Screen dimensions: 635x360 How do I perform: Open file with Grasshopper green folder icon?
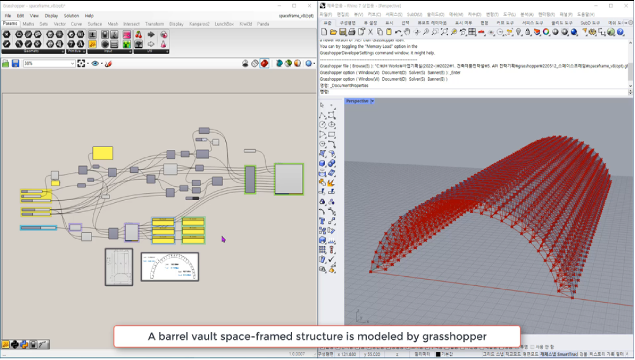5,64
